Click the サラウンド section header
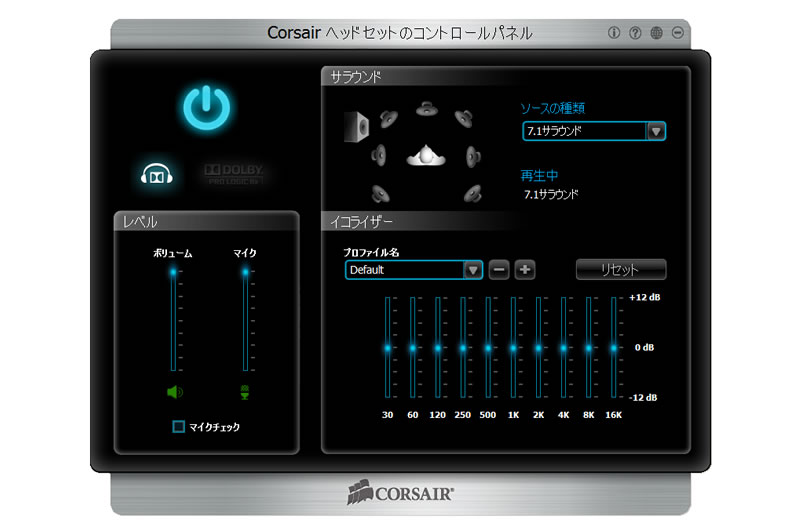Screen dimensions: 800x520 356,77
